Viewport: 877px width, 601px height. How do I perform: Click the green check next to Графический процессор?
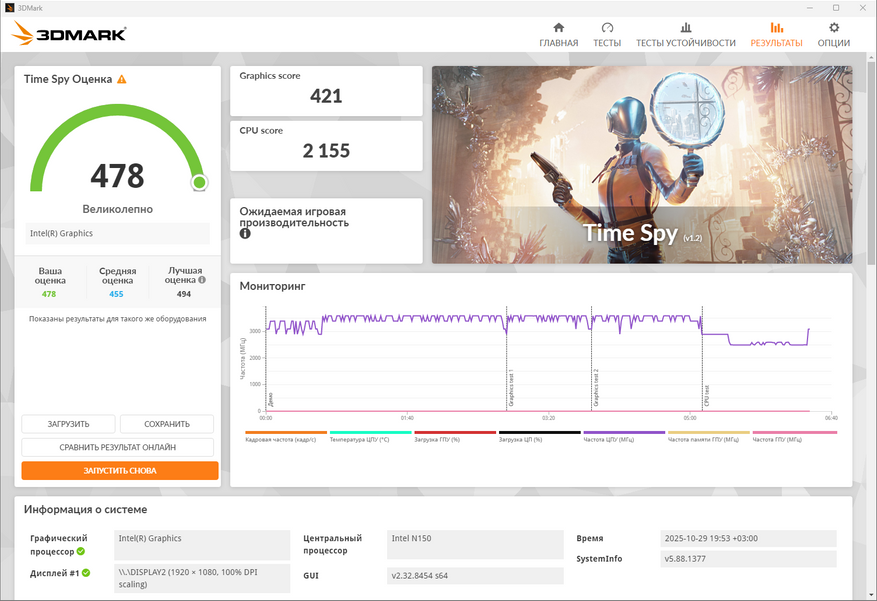point(81,551)
